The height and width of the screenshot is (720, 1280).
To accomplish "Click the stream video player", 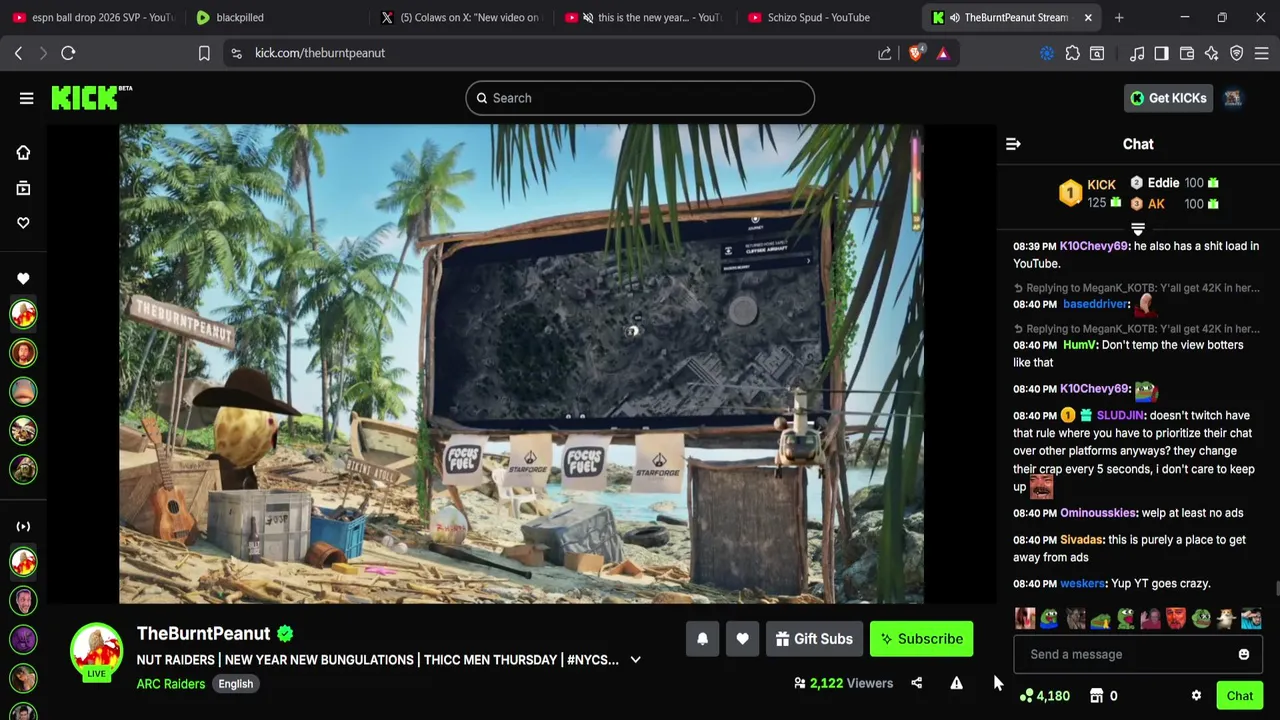I will coord(521,364).
